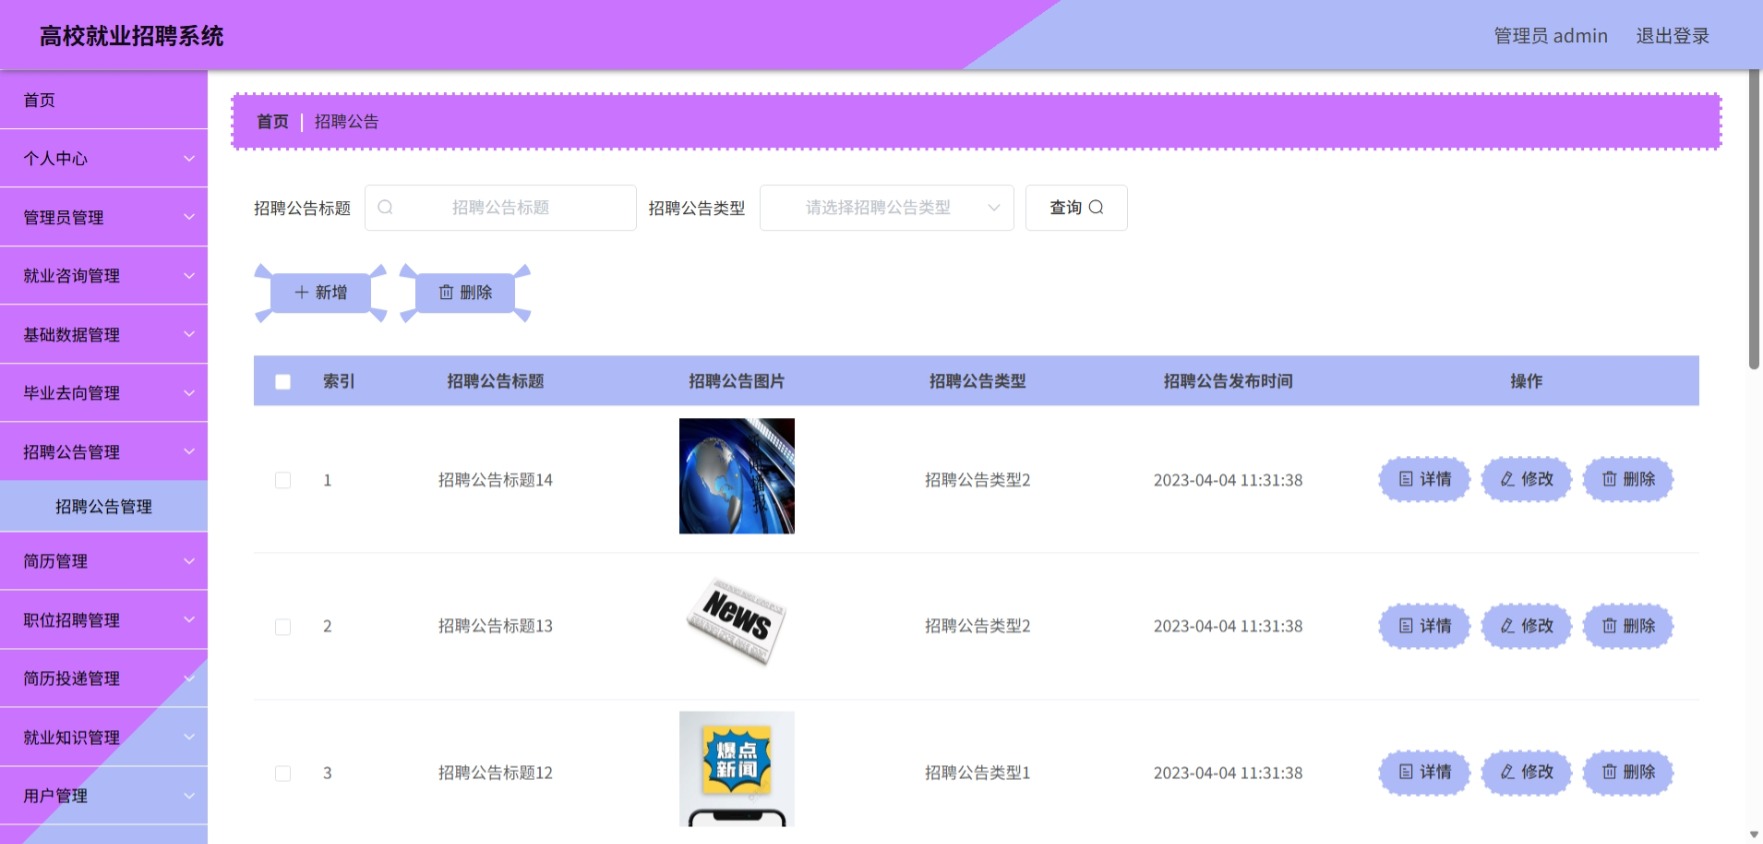Click 修改 pencil icon for 招聘公告标题13
Screen dimensions: 1763x844
[1507, 626]
